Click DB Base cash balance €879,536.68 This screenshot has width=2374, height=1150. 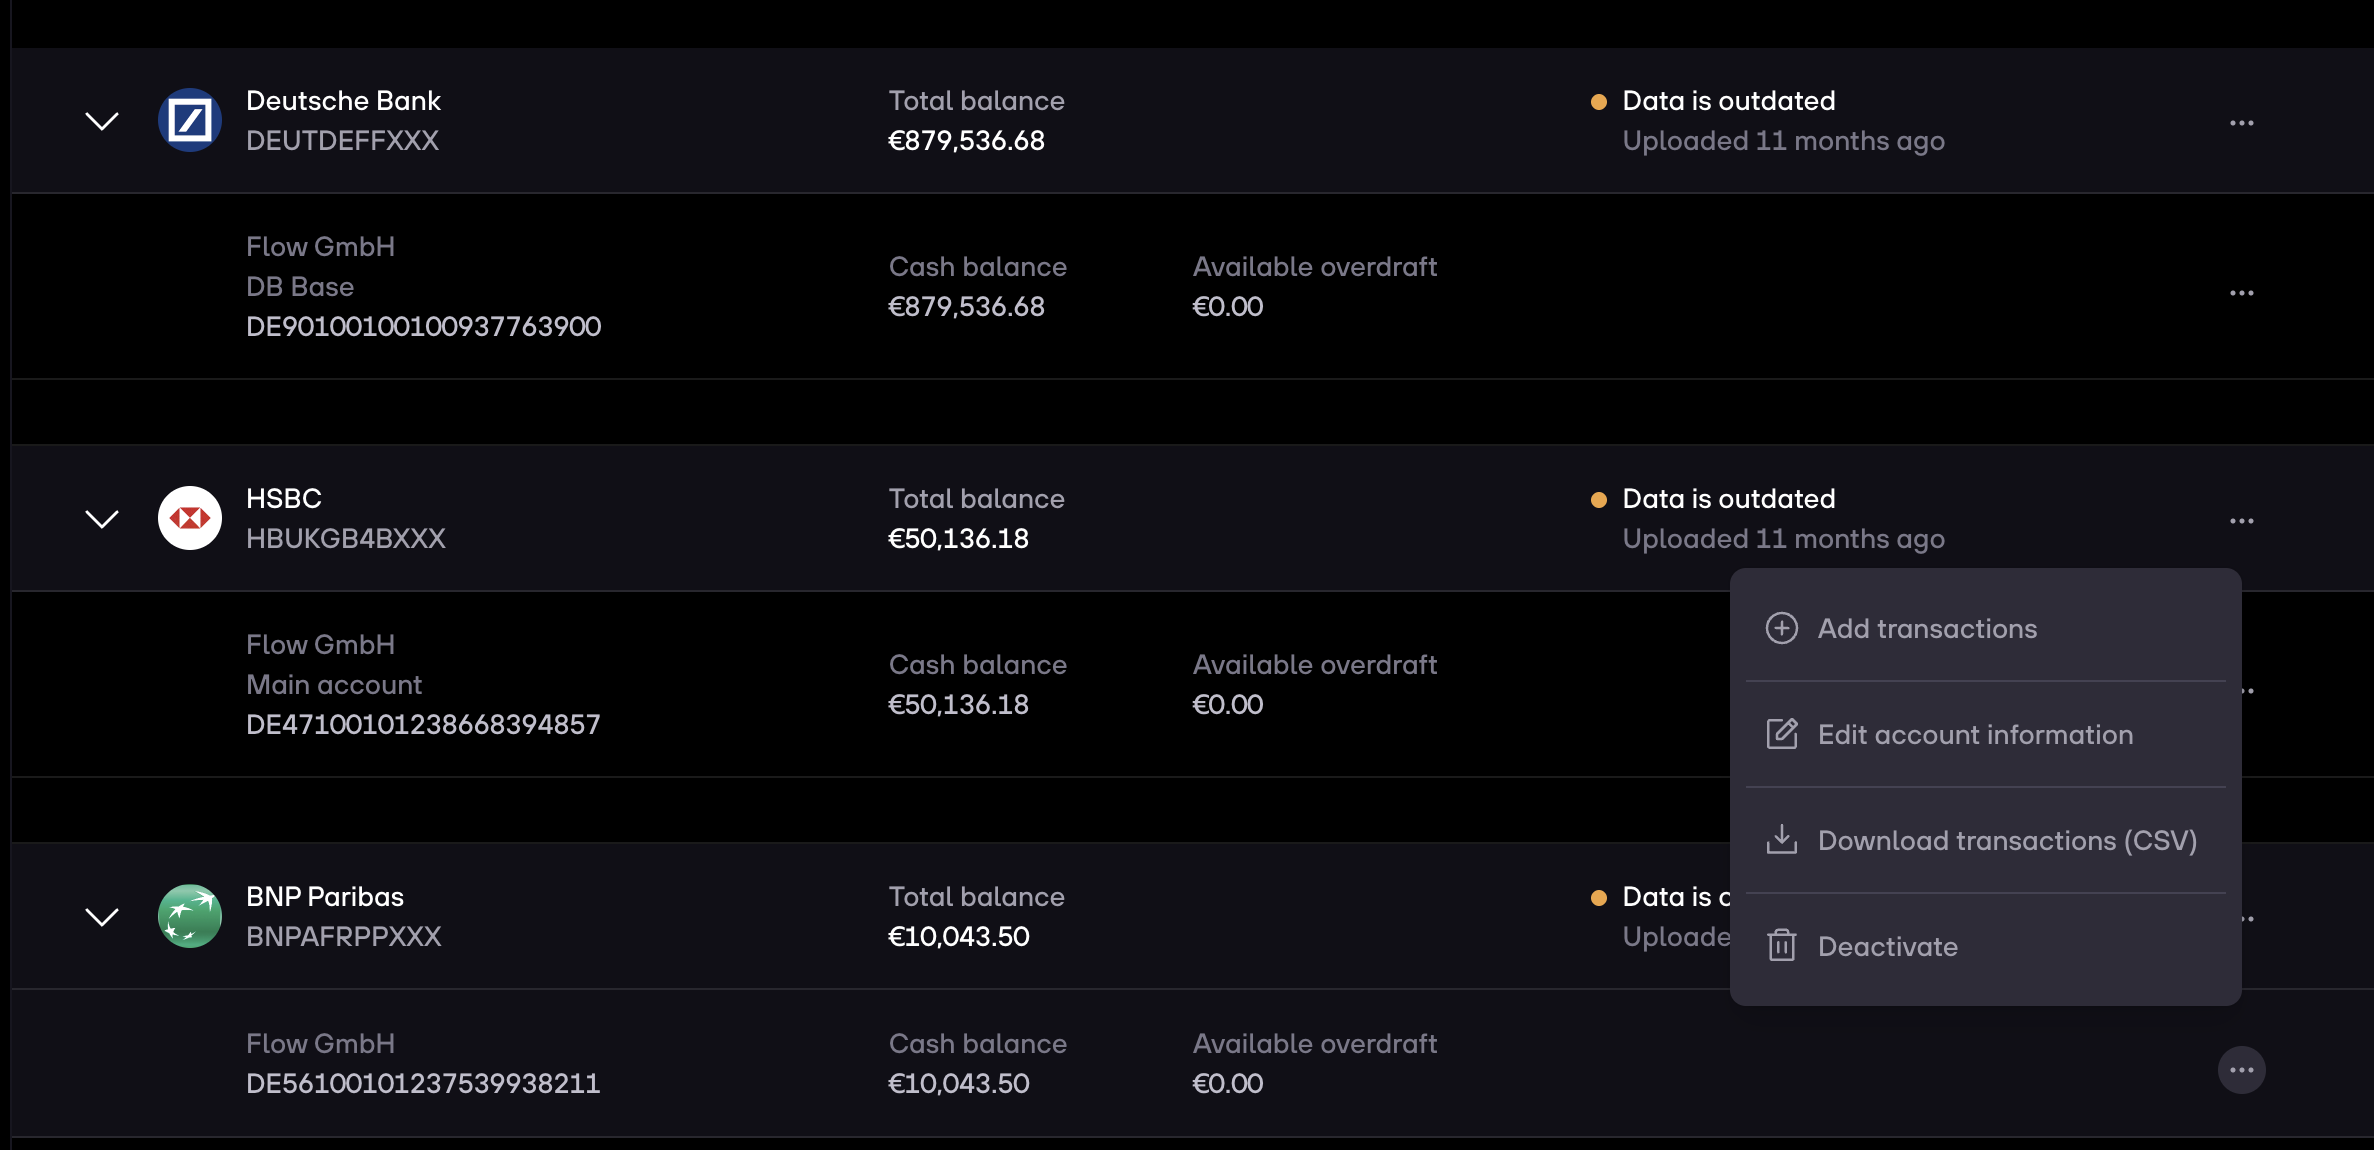[966, 306]
